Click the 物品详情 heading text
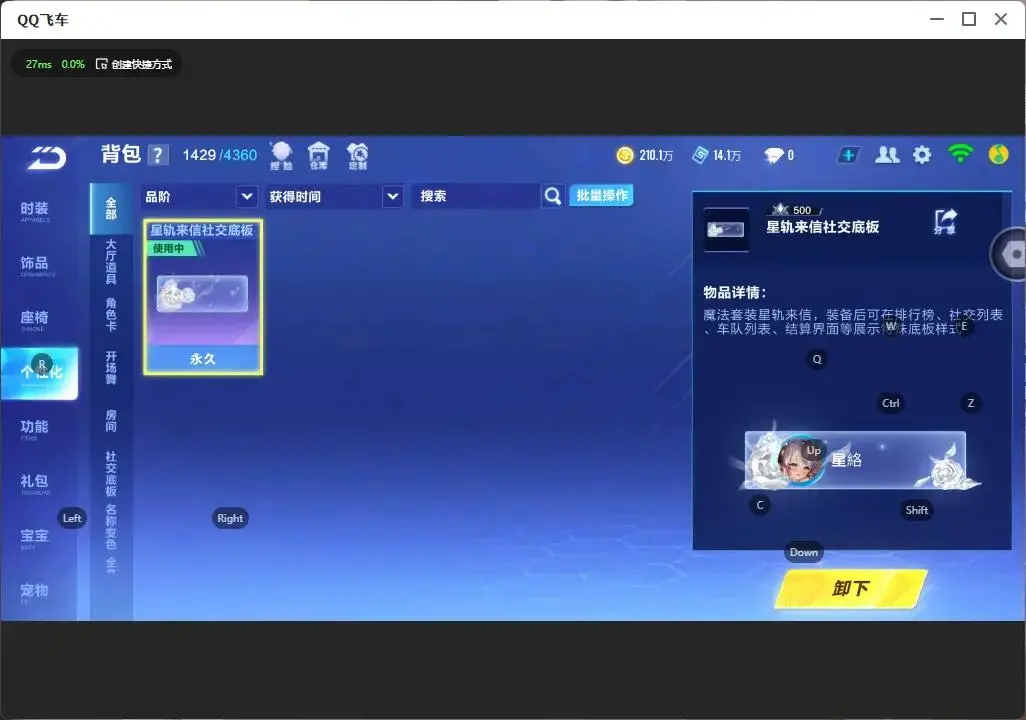Viewport: 1026px width, 720px height. pos(735,293)
